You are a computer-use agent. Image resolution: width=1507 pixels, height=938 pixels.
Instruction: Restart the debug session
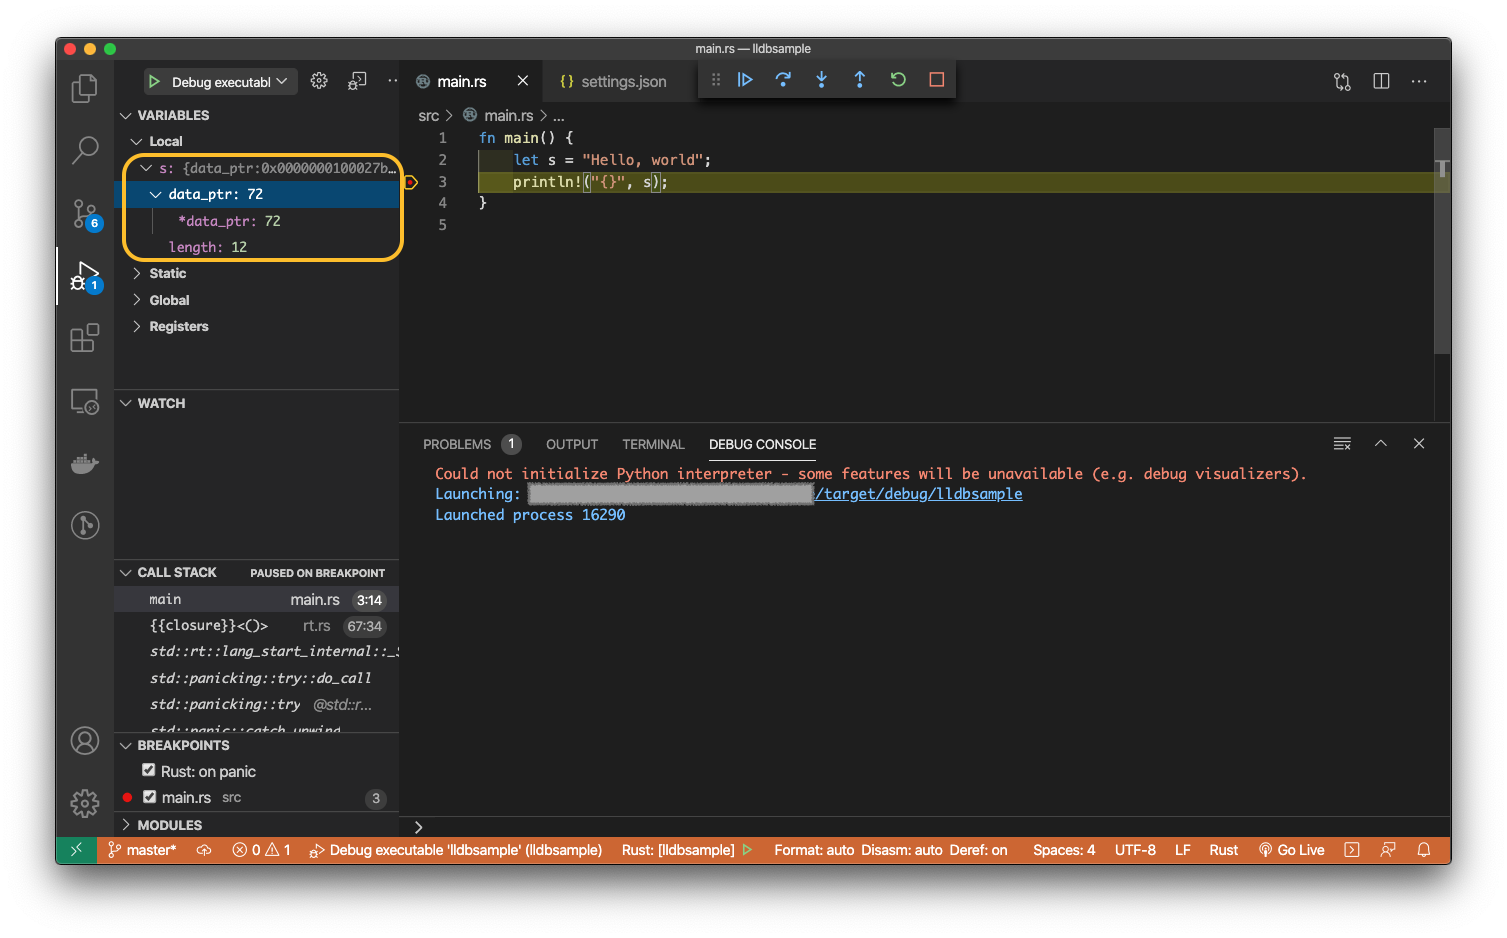click(x=898, y=80)
